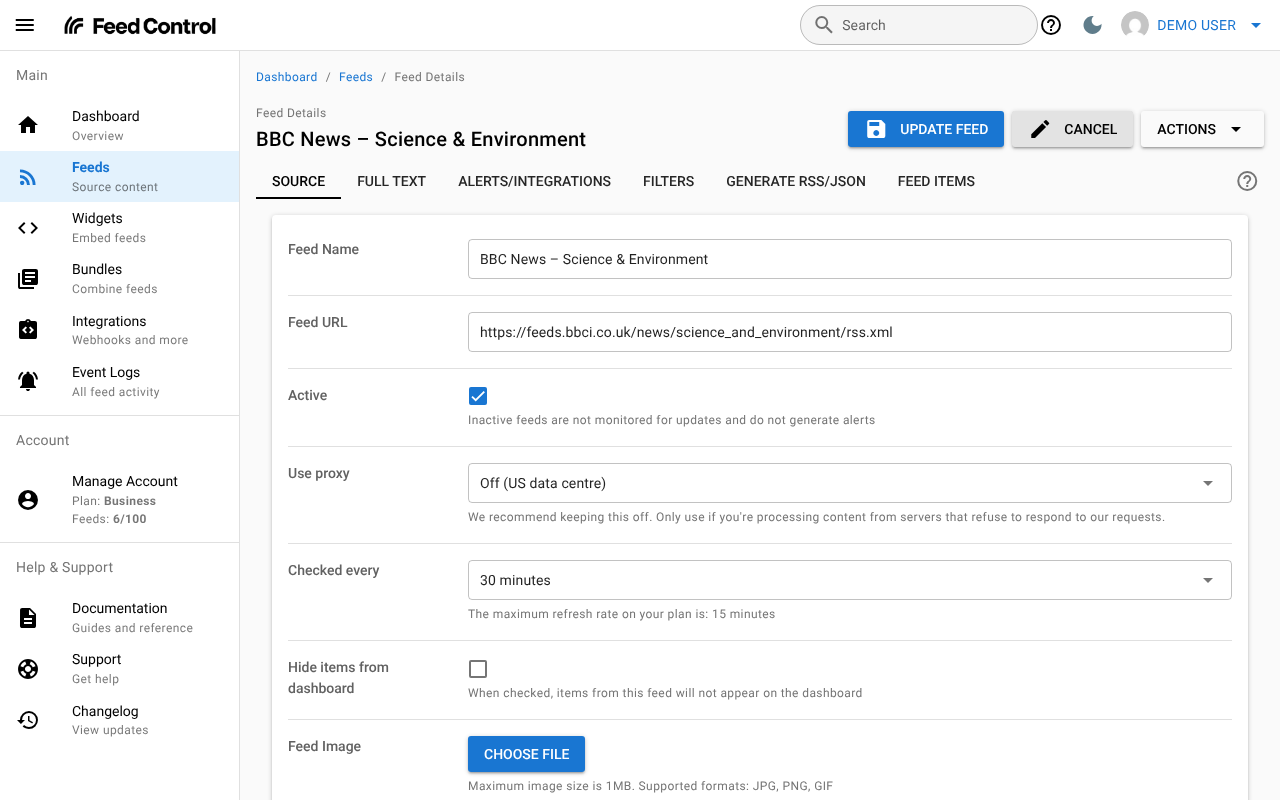
Task: Click into the Feed Name field
Action: click(850, 259)
